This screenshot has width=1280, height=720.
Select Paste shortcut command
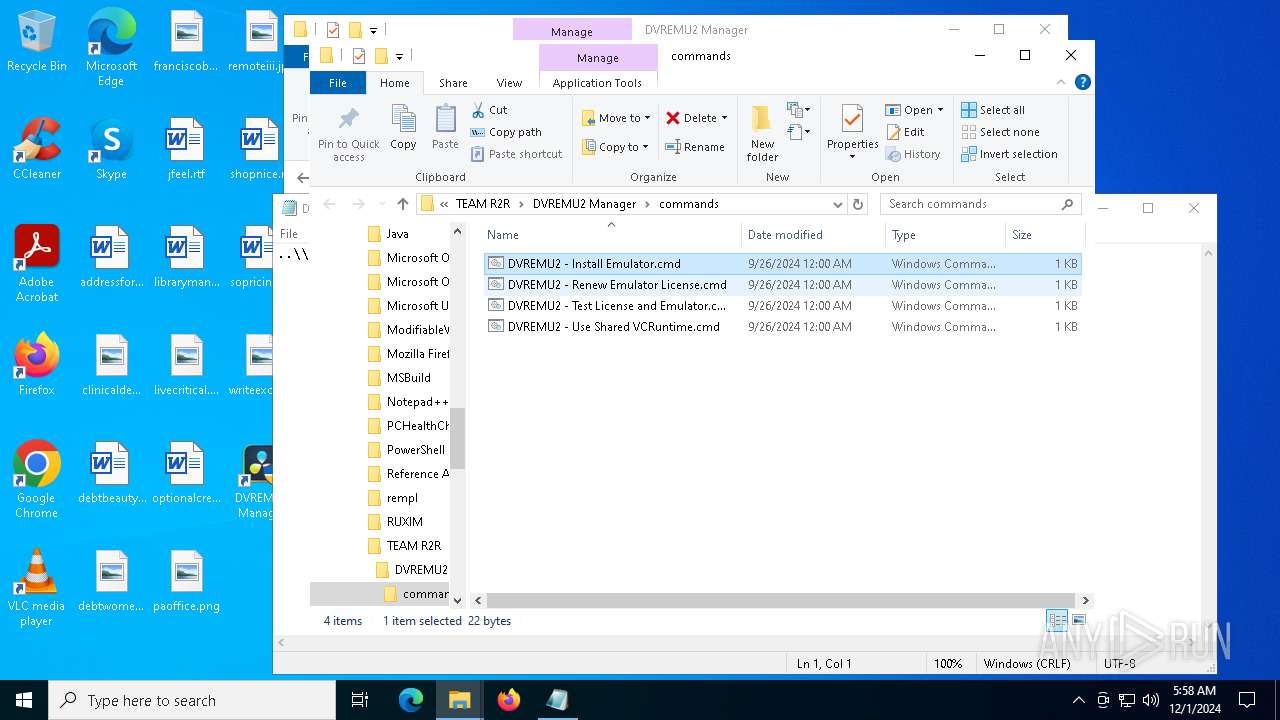[516, 154]
